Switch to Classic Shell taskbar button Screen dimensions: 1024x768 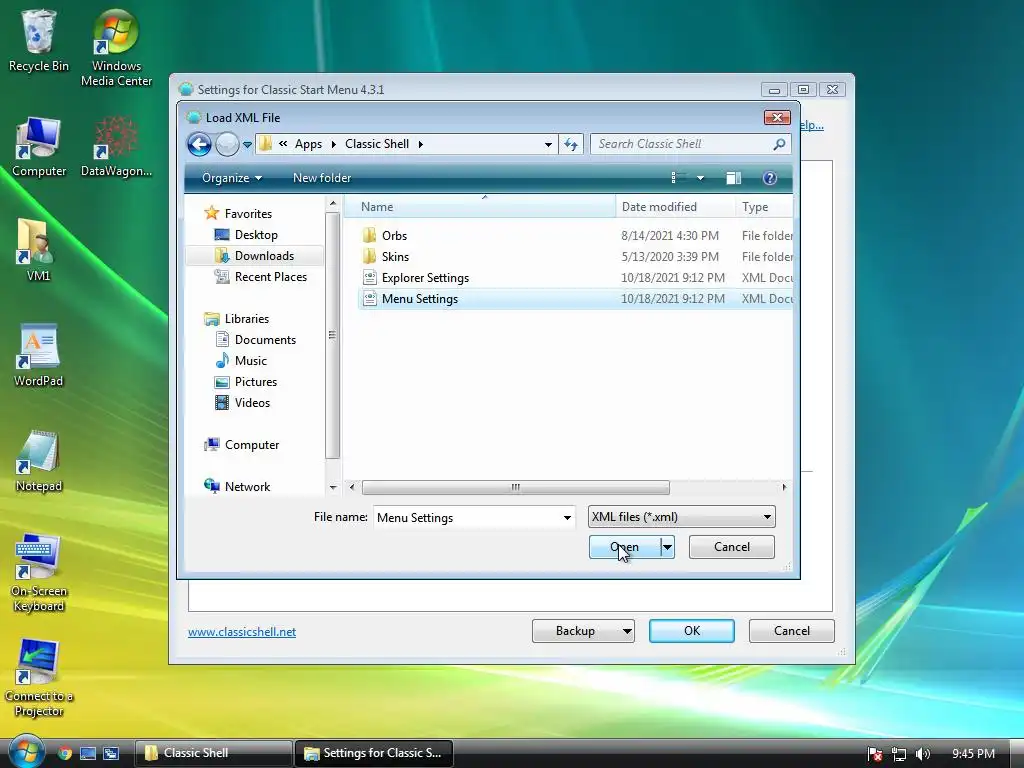click(213, 753)
